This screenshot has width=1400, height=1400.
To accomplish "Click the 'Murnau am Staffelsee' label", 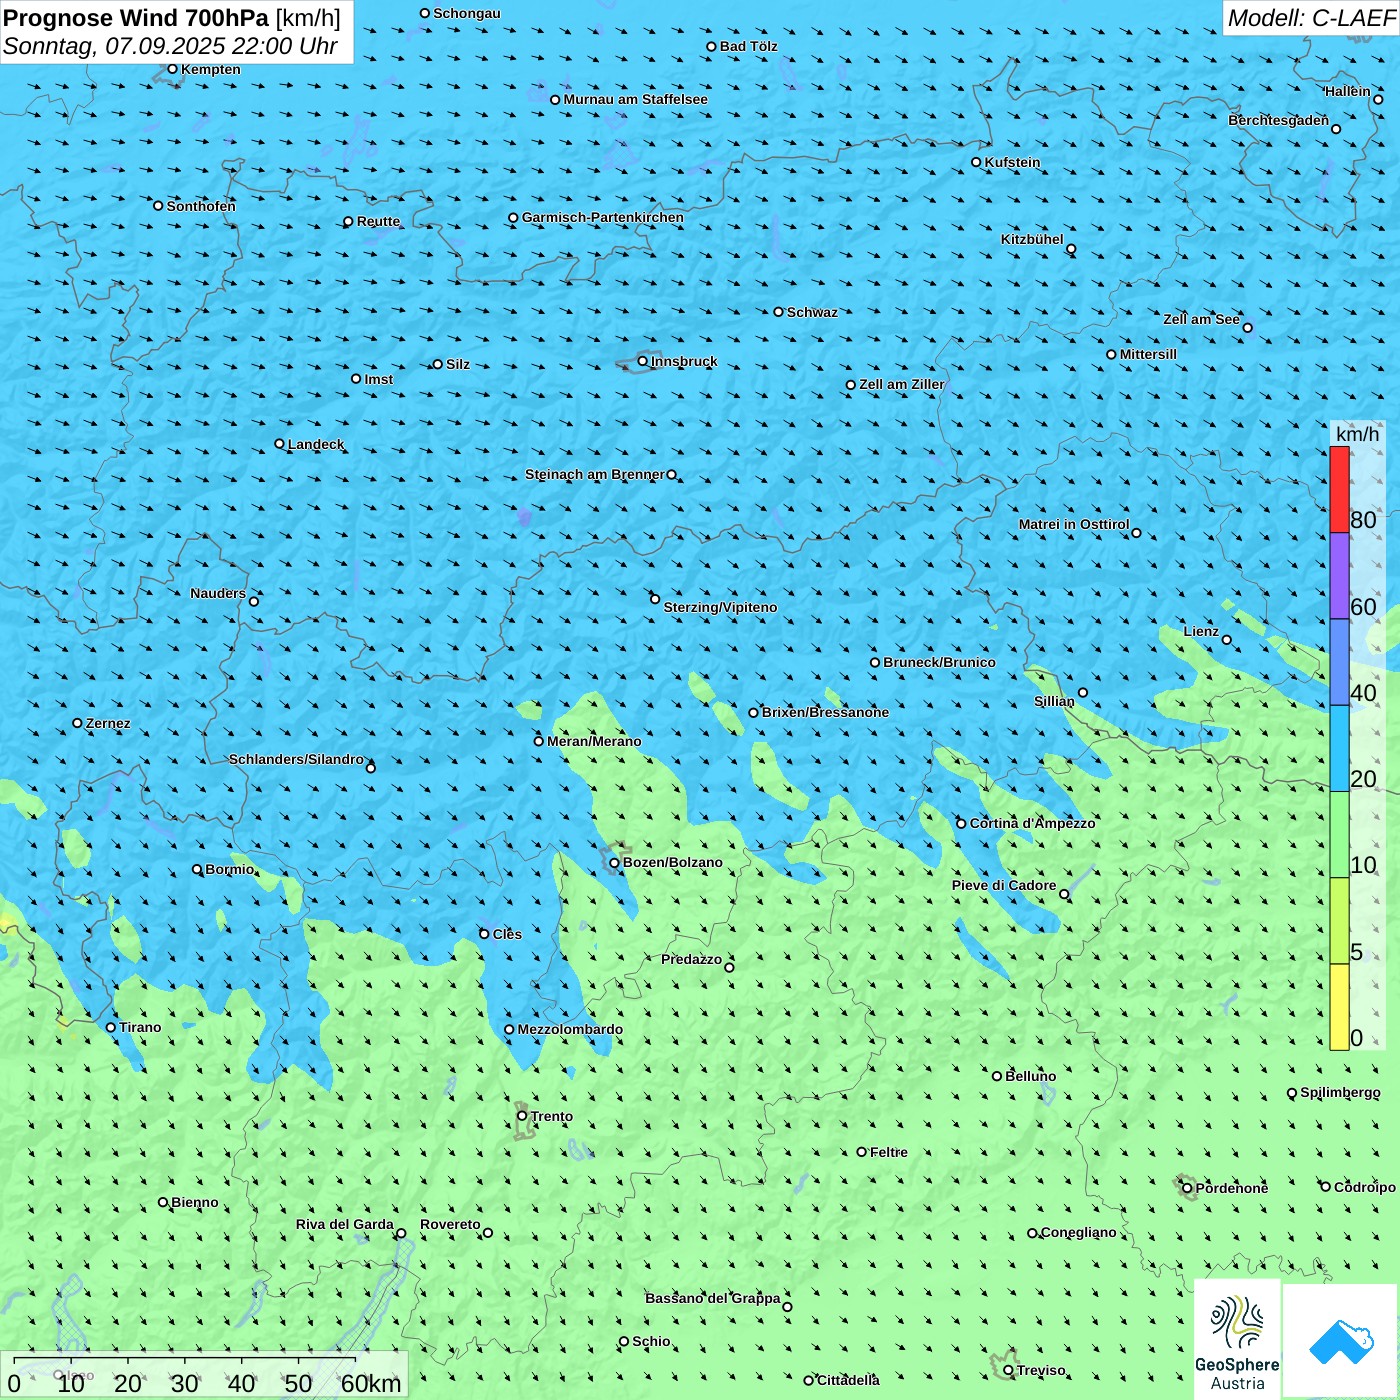I will [x=635, y=99].
